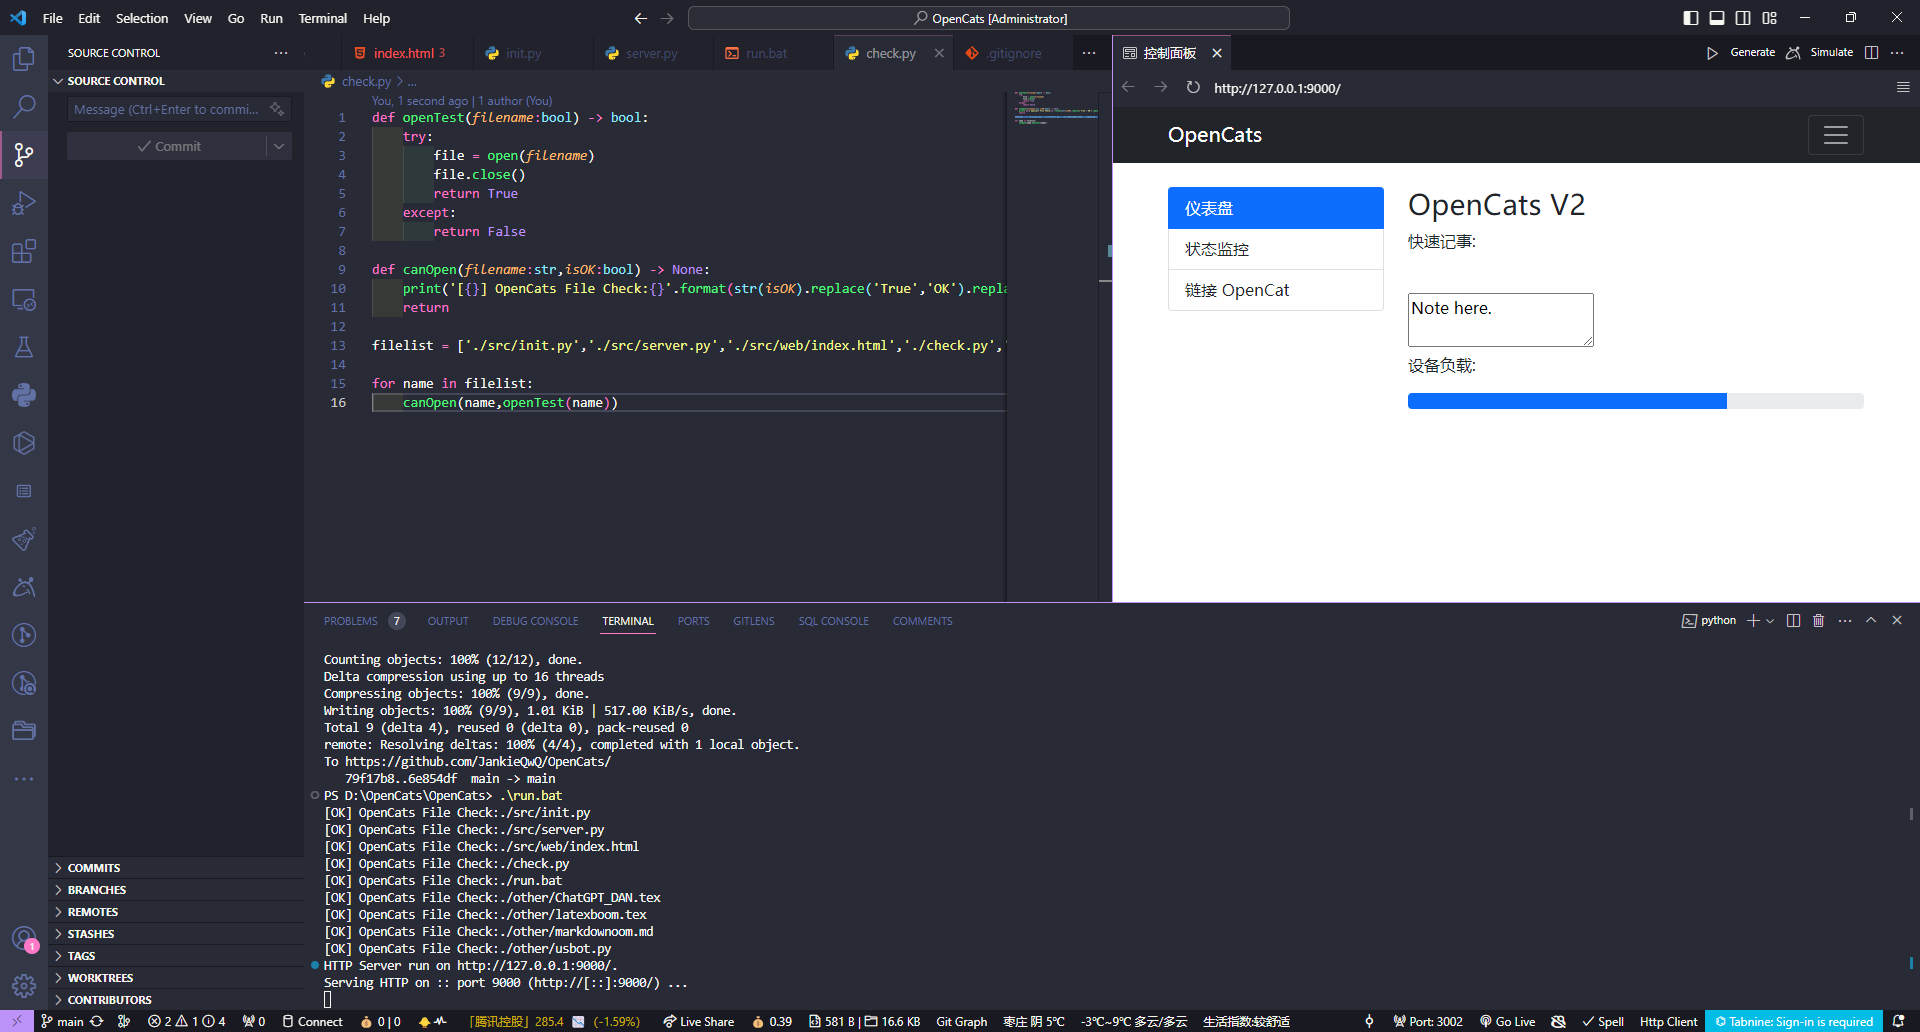Add a new terminal with plus icon

point(1753,621)
